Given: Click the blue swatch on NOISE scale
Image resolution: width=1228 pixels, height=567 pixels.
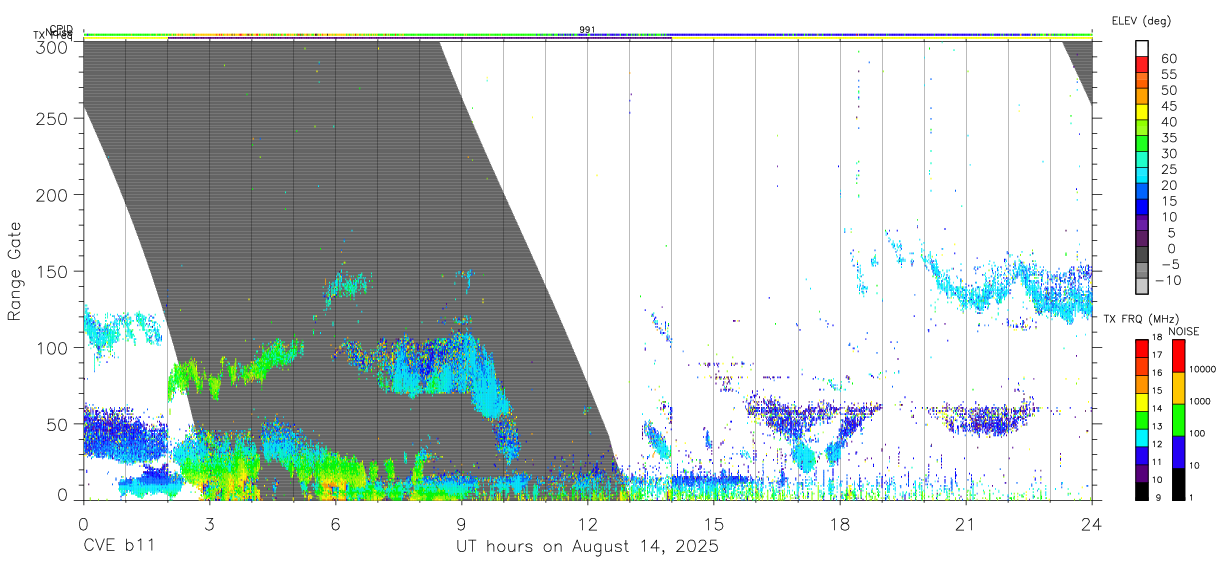Looking at the screenshot, I should (1177, 452).
